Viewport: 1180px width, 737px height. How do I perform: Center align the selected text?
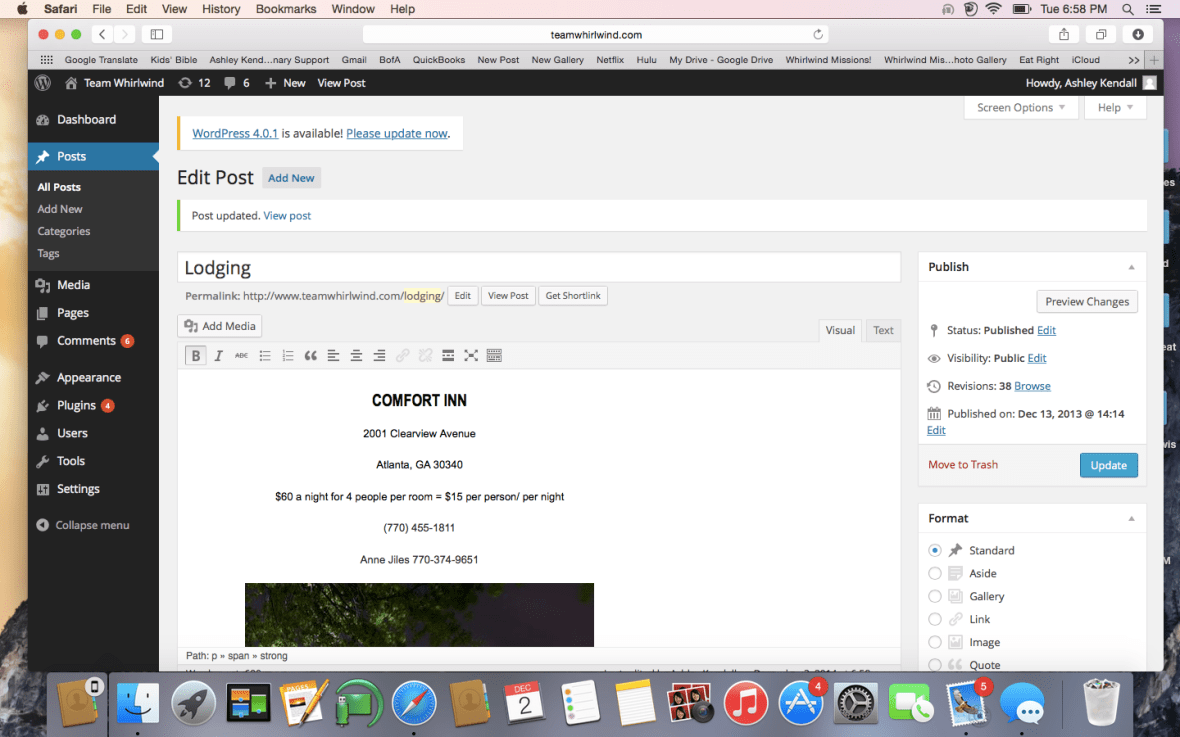tap(356, 355)
